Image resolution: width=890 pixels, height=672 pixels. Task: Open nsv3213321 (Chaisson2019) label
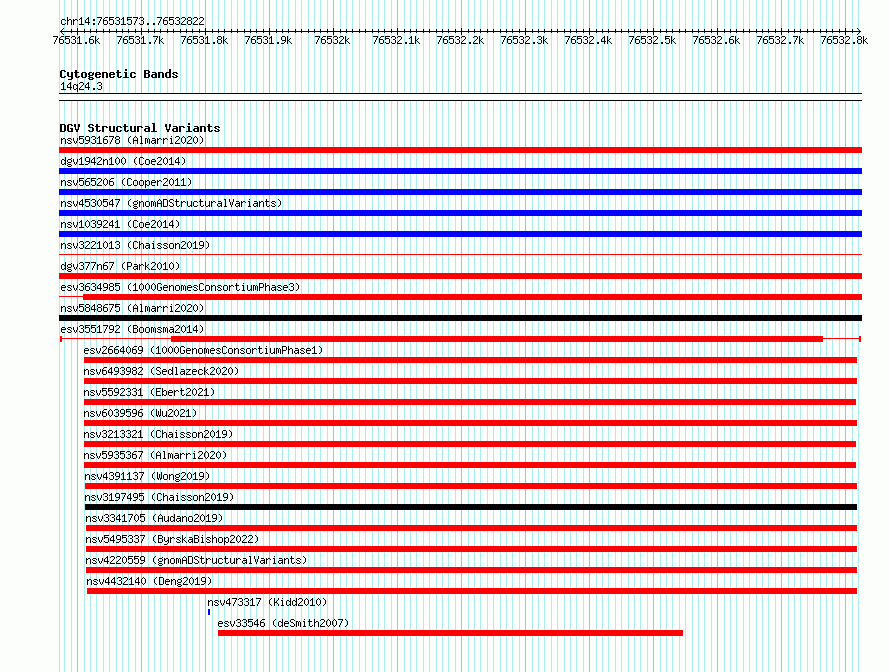pyautogui.click(x=158, y=434)
